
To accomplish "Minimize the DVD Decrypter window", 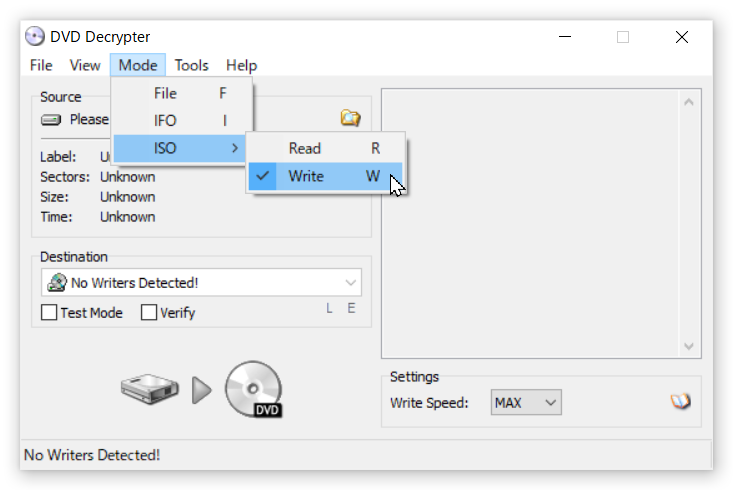I will (565, 36).
